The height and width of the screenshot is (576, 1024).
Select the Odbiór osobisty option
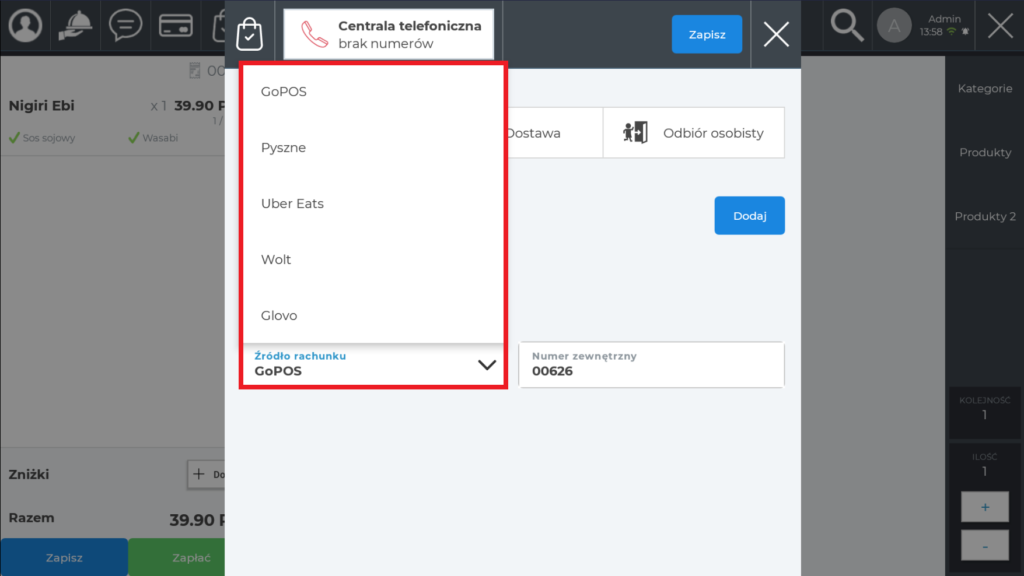click(694, 133)
